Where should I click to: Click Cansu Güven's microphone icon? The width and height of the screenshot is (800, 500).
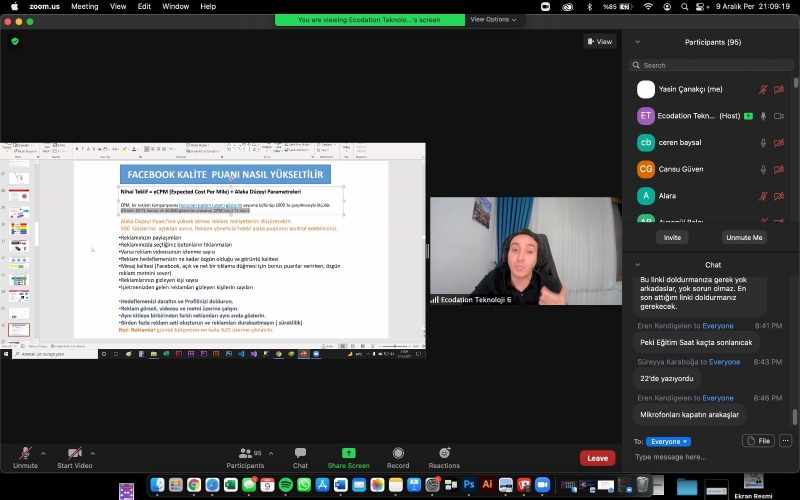(x=763, y=169)
